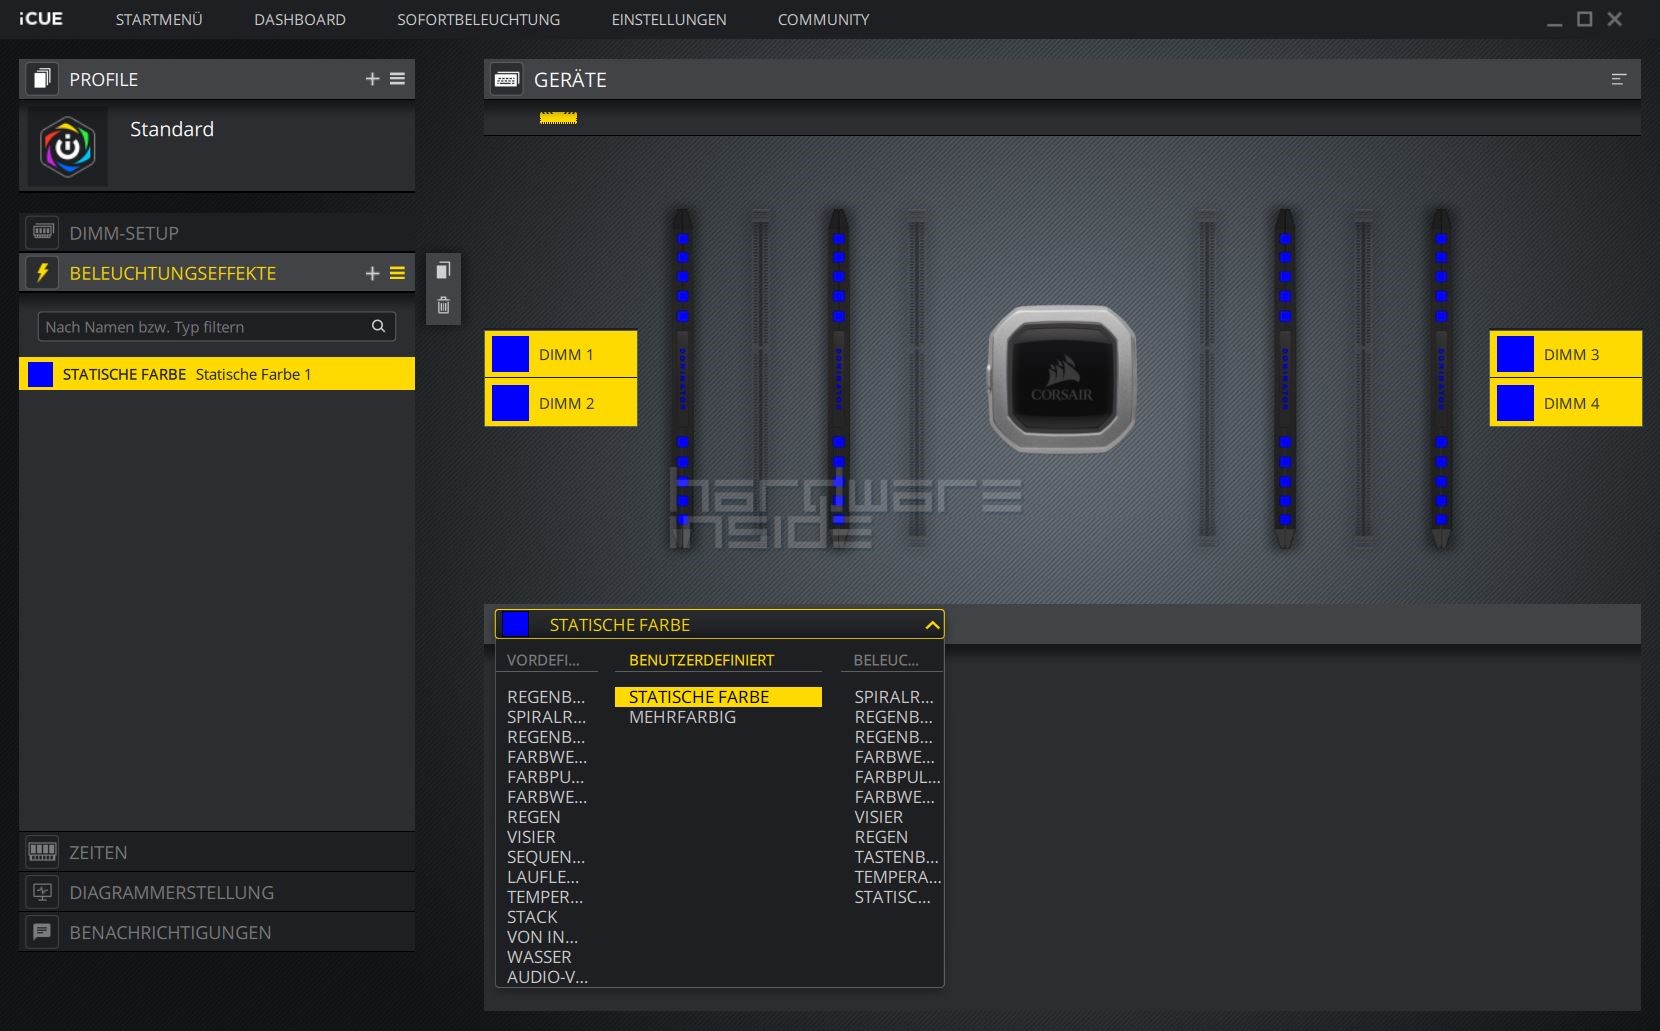
Task: Choose the AUDIO-V... predefined effect
Action: tap(547, 977)
